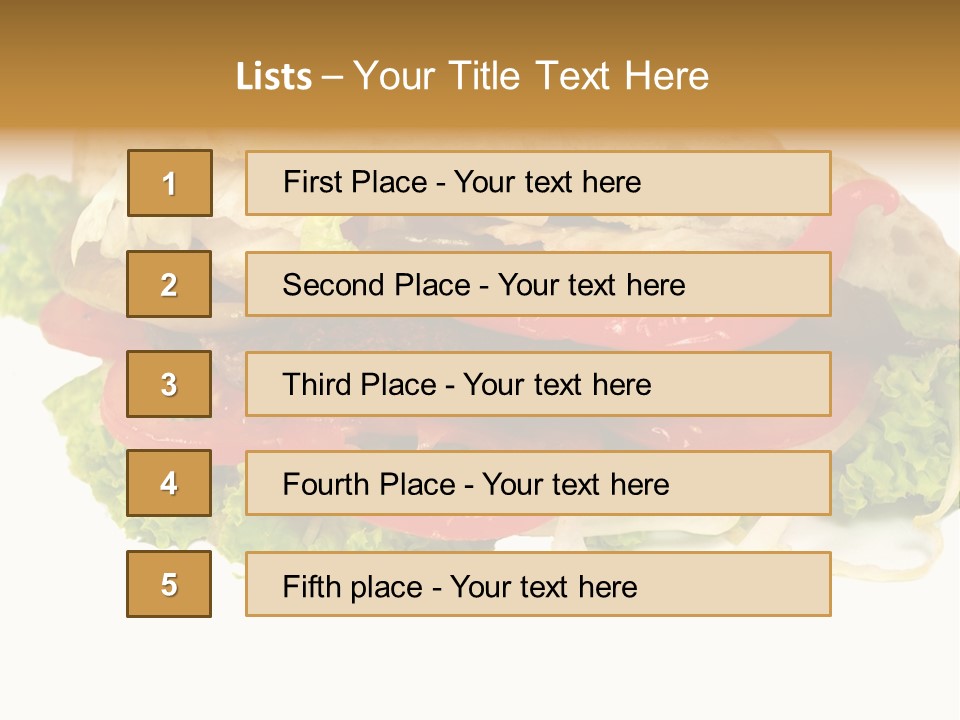This screenshot has width=960, height=720.
Task: Click the number 3 box
Action: (170, 384)
